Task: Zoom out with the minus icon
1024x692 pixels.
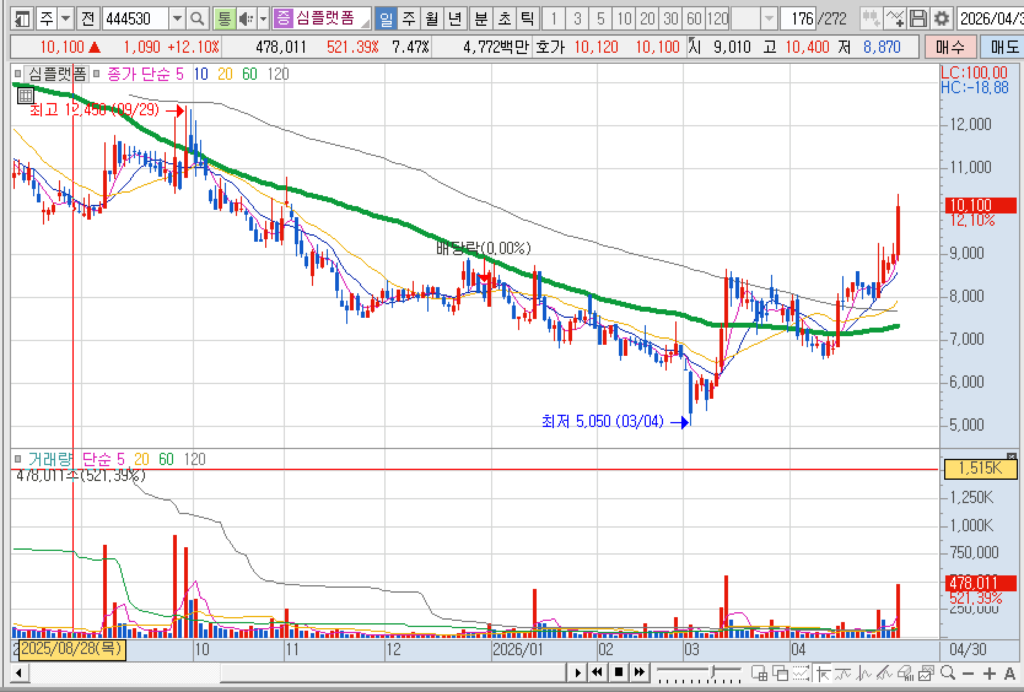Action: tap(968, 673)
